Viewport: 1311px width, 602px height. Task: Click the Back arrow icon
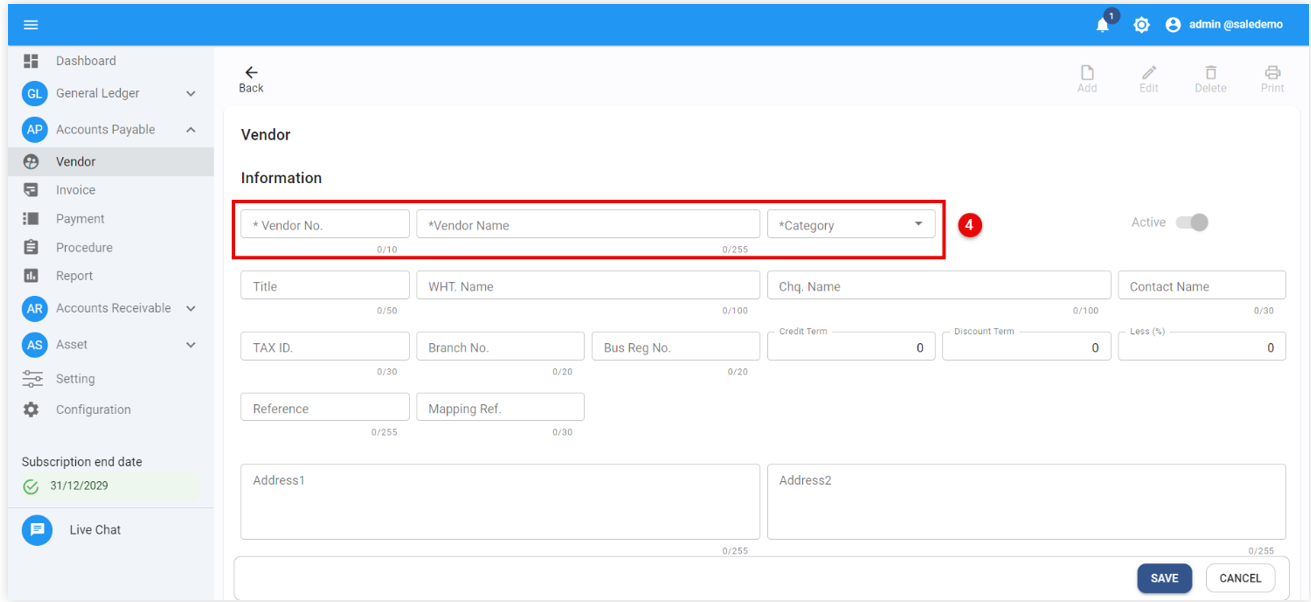251,73
